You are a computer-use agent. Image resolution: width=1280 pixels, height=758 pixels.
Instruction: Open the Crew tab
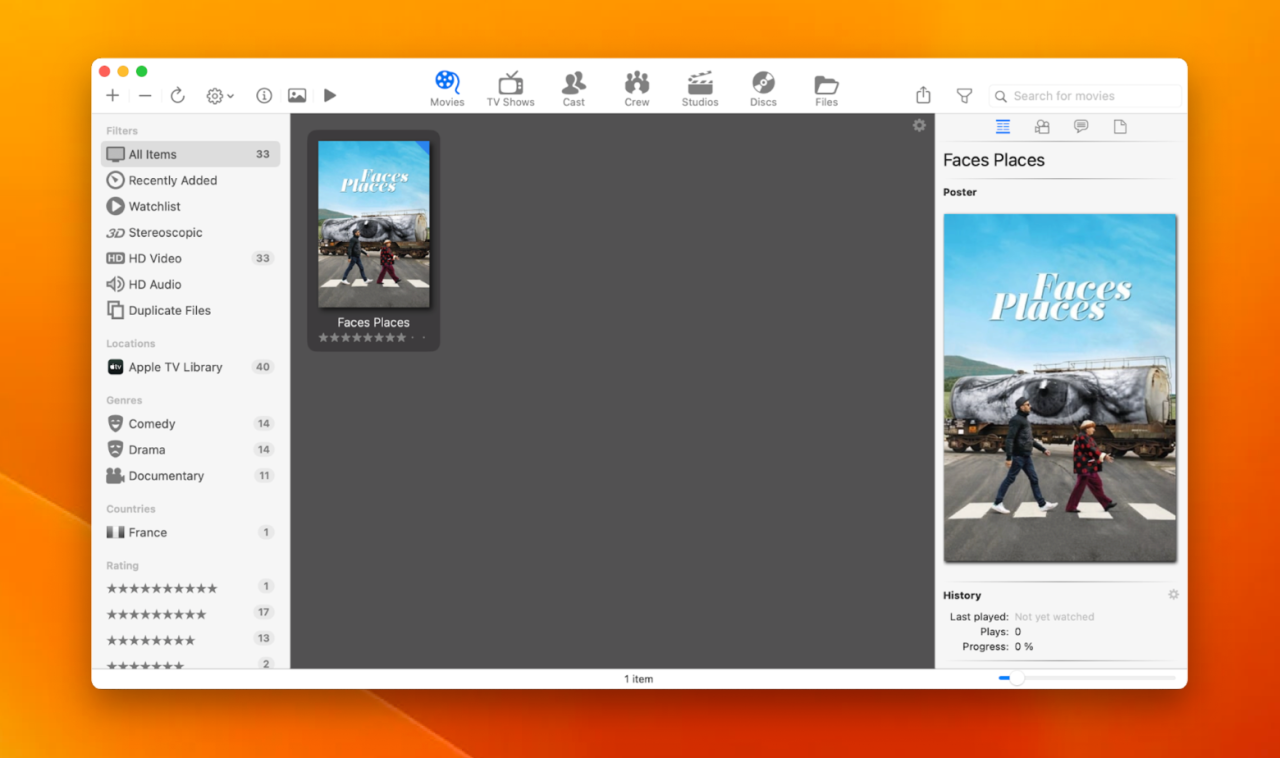(637, 89)
